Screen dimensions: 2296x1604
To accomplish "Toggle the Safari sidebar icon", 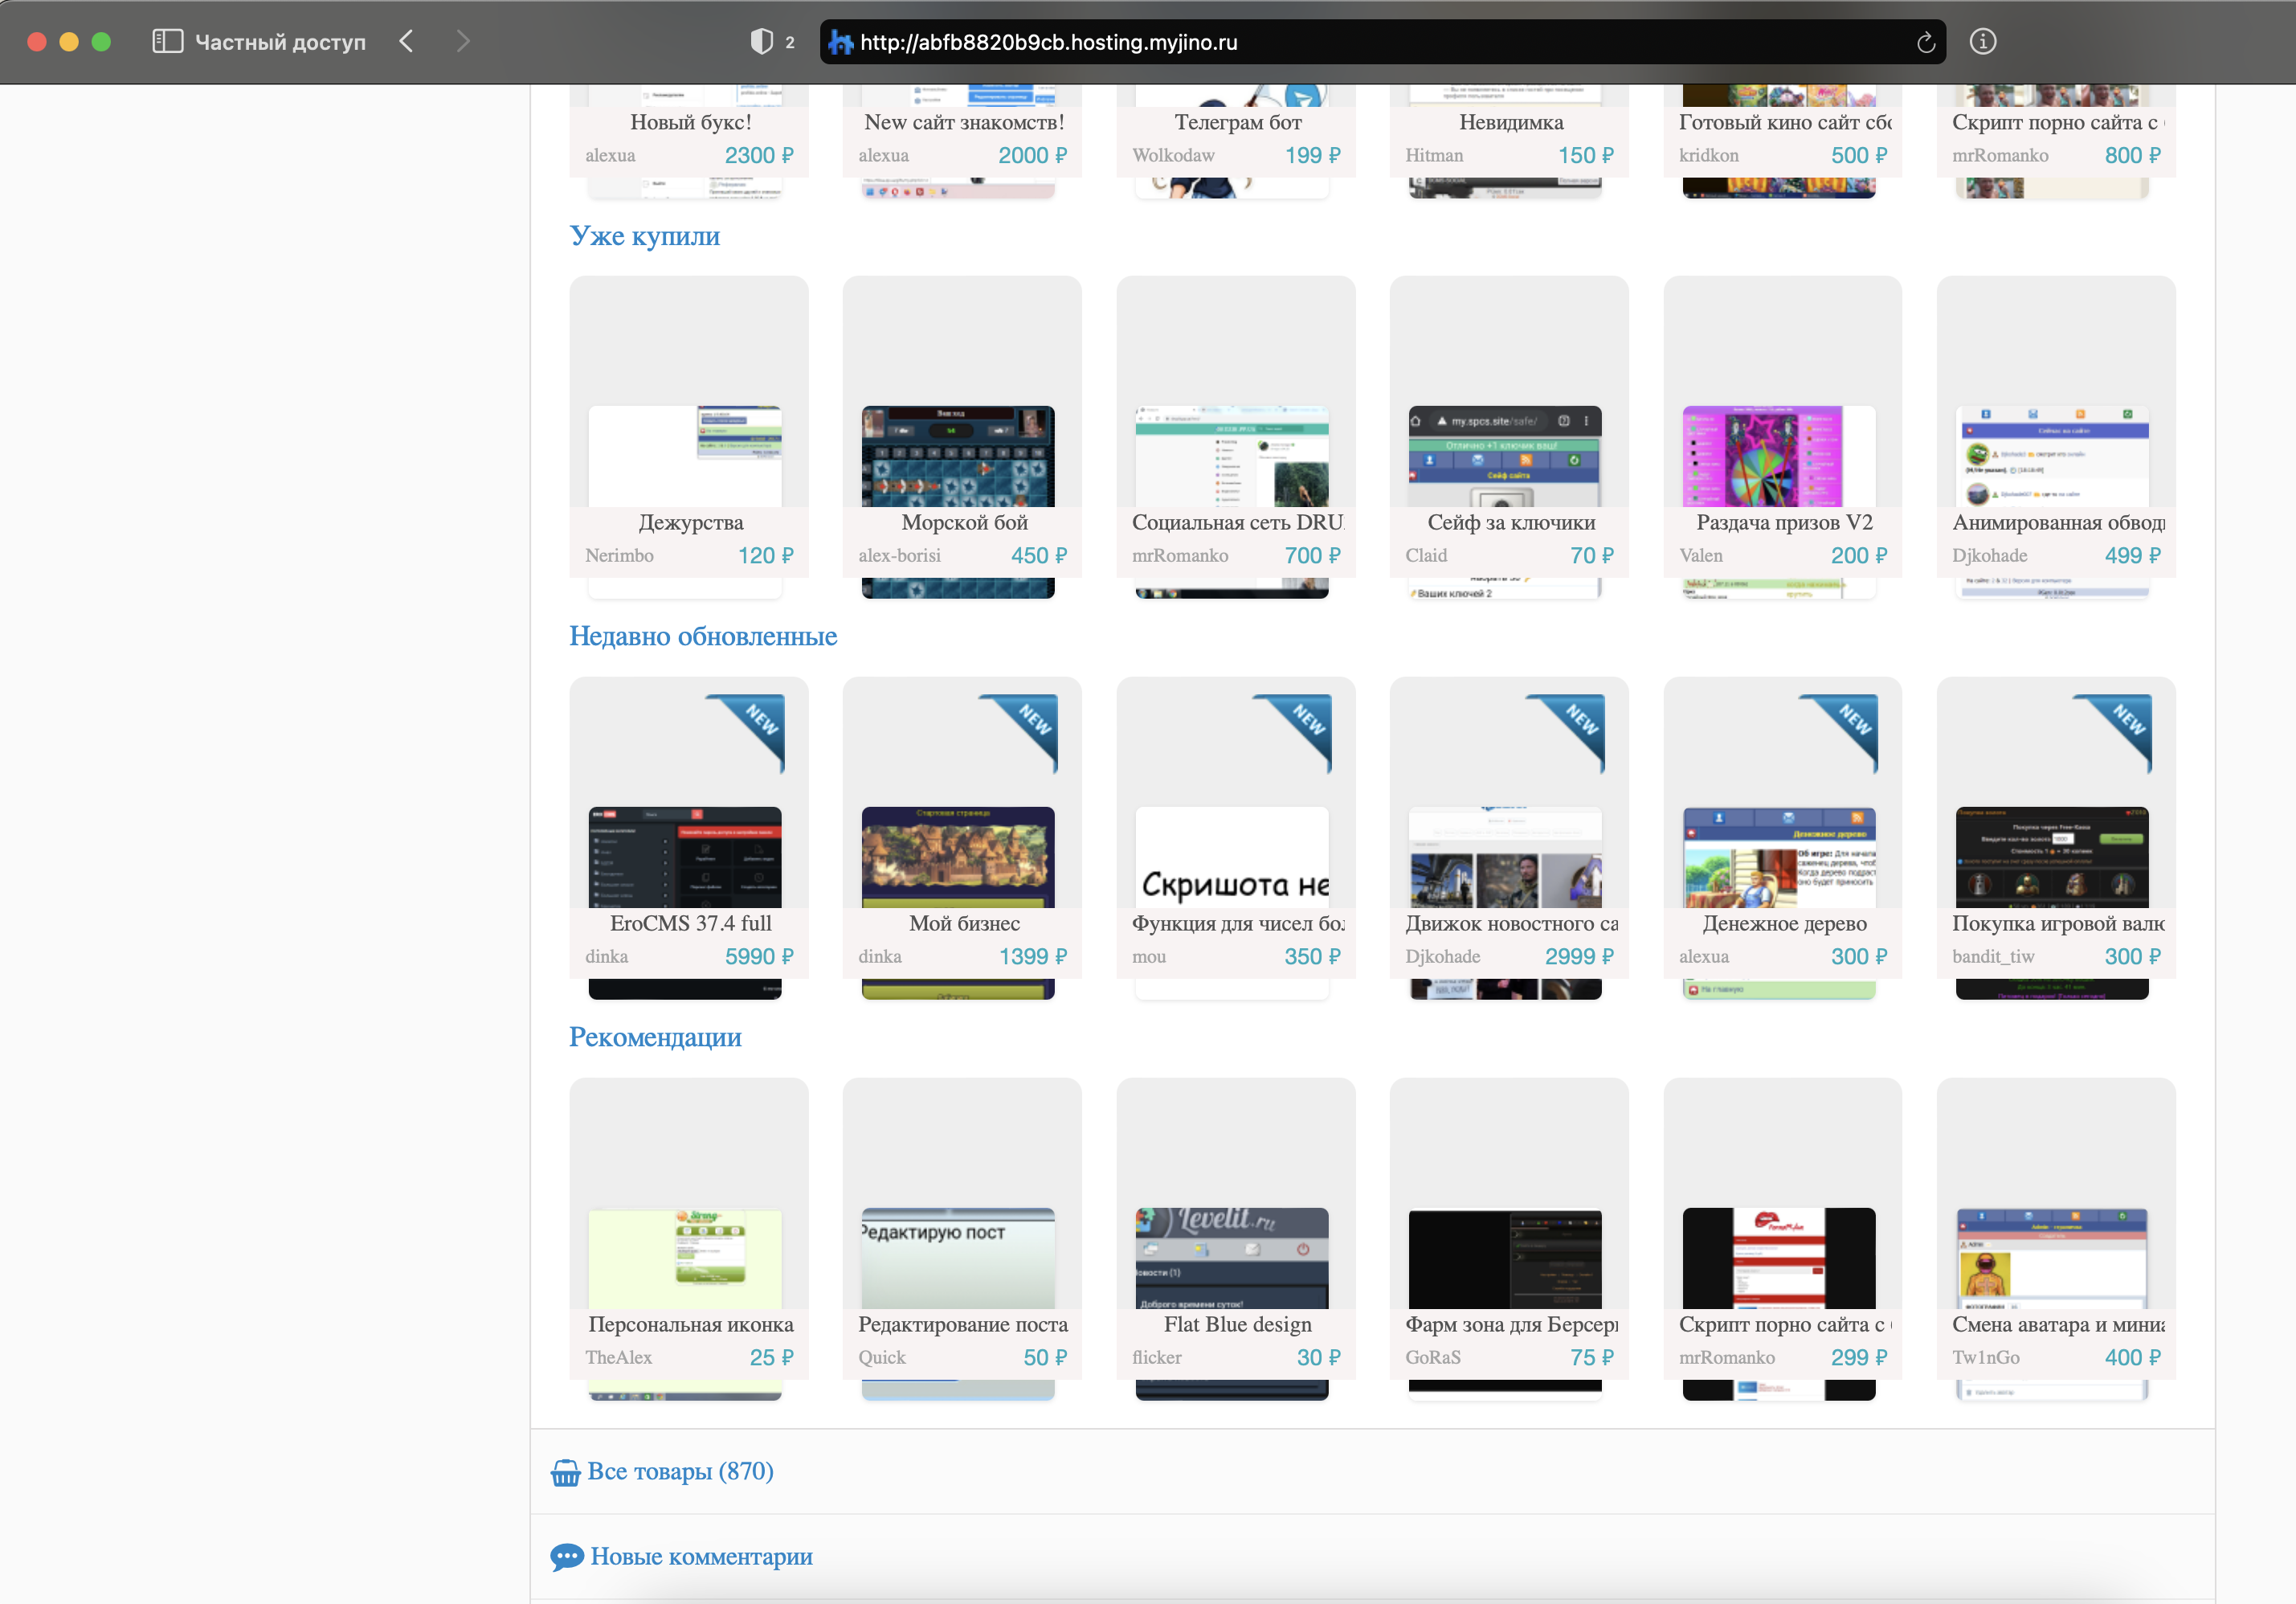I will click(x=167, y=41).
